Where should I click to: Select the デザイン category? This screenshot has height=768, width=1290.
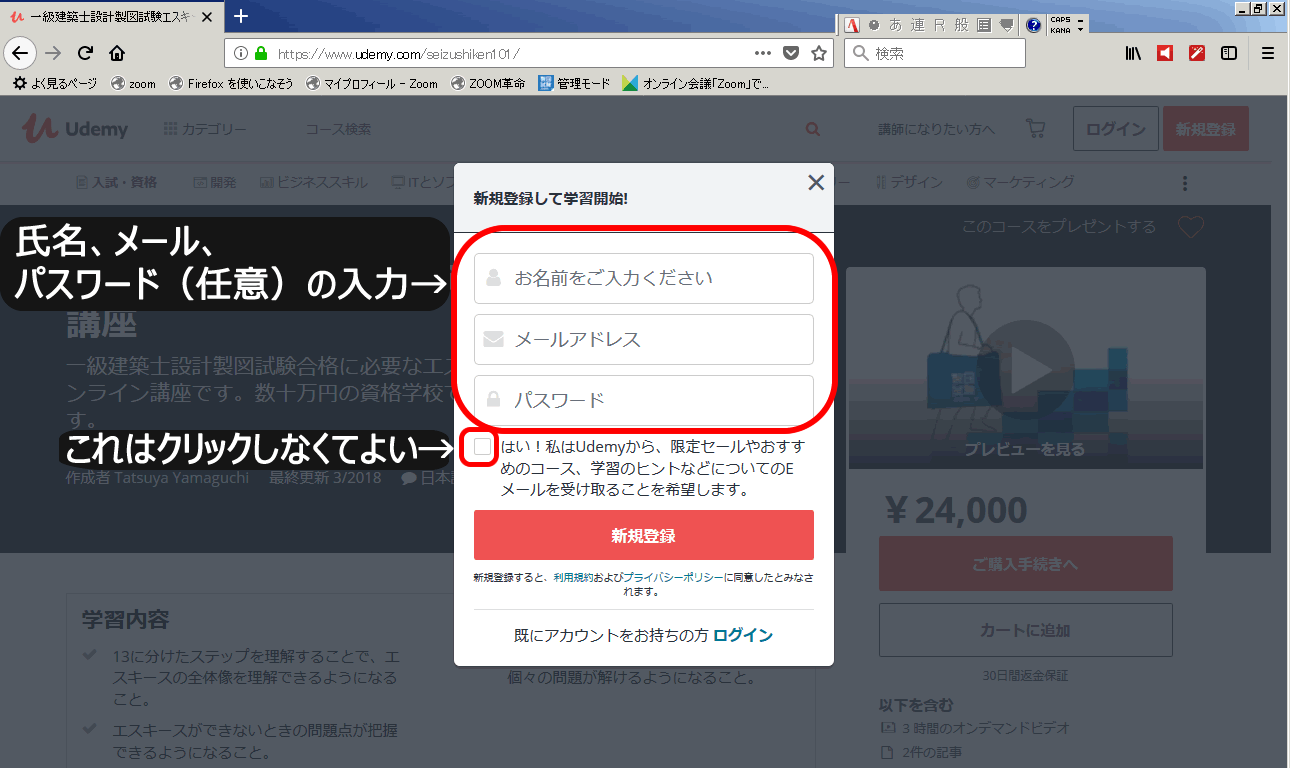pyautogui.click(x=909, y=182)
